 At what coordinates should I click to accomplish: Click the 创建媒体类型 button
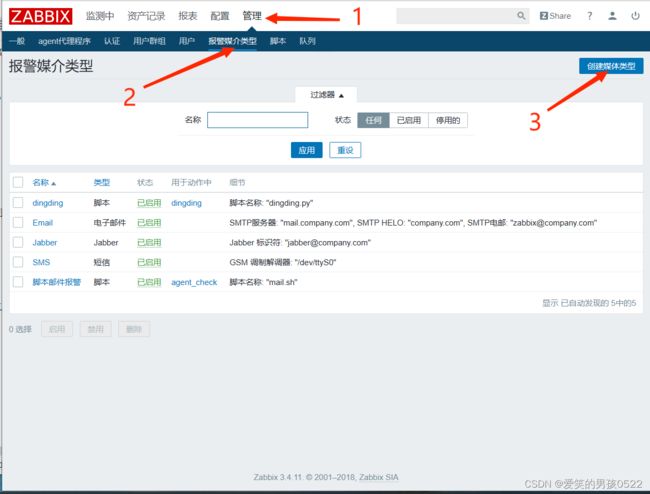(611, 66)
